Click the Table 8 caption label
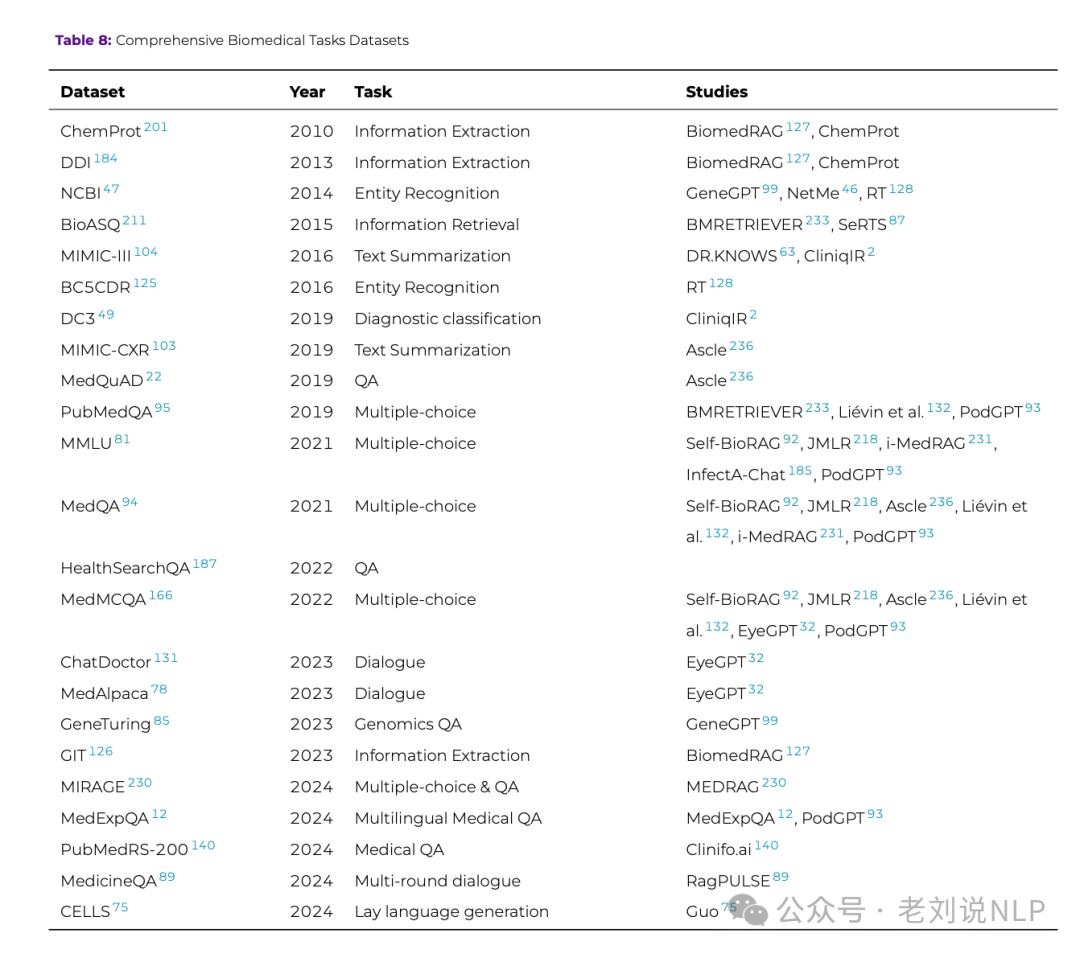 click(83, 40)
